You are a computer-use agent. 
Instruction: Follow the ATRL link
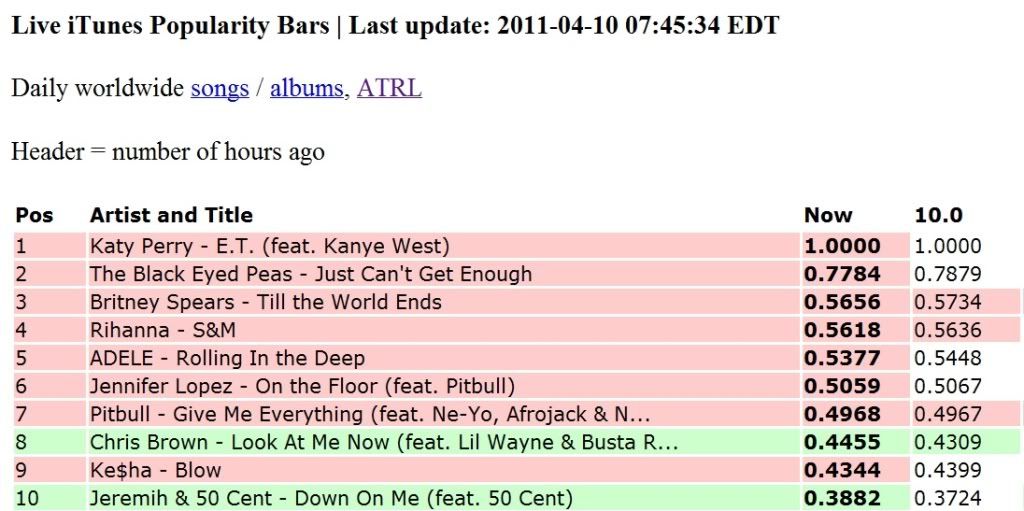click(389, 88)
